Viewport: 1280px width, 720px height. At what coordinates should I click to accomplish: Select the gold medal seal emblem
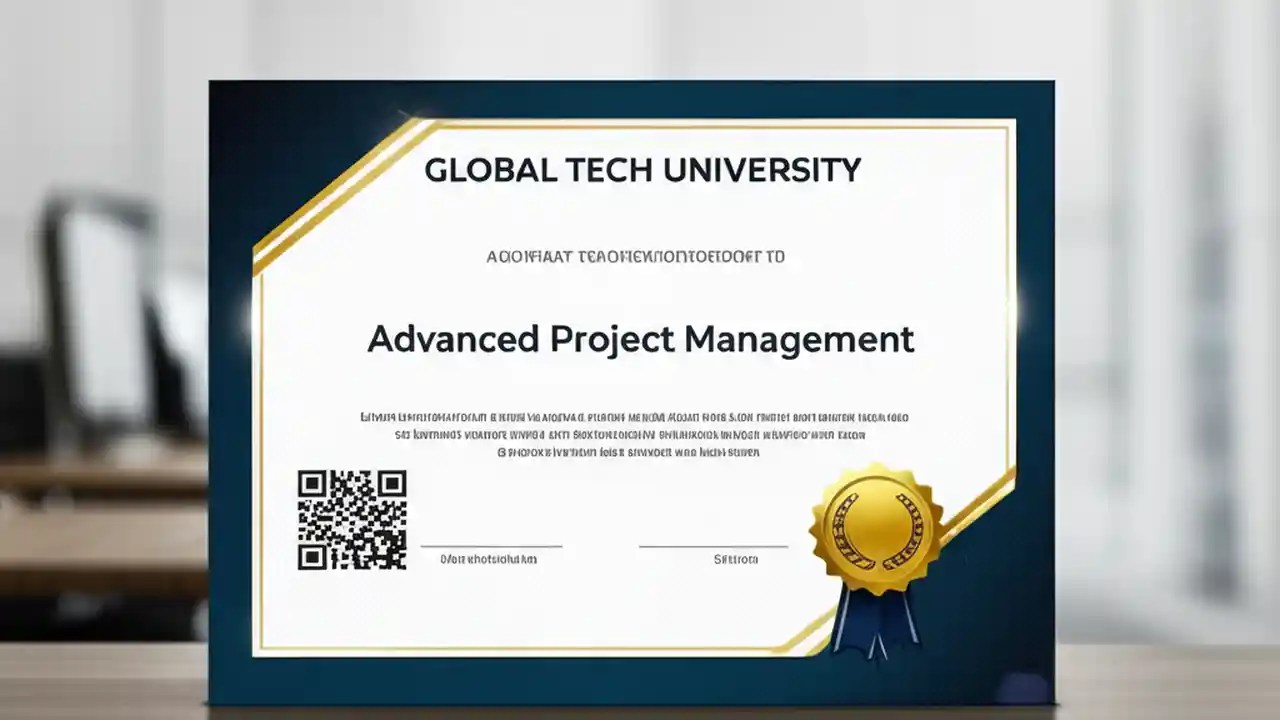pos(876,525)
